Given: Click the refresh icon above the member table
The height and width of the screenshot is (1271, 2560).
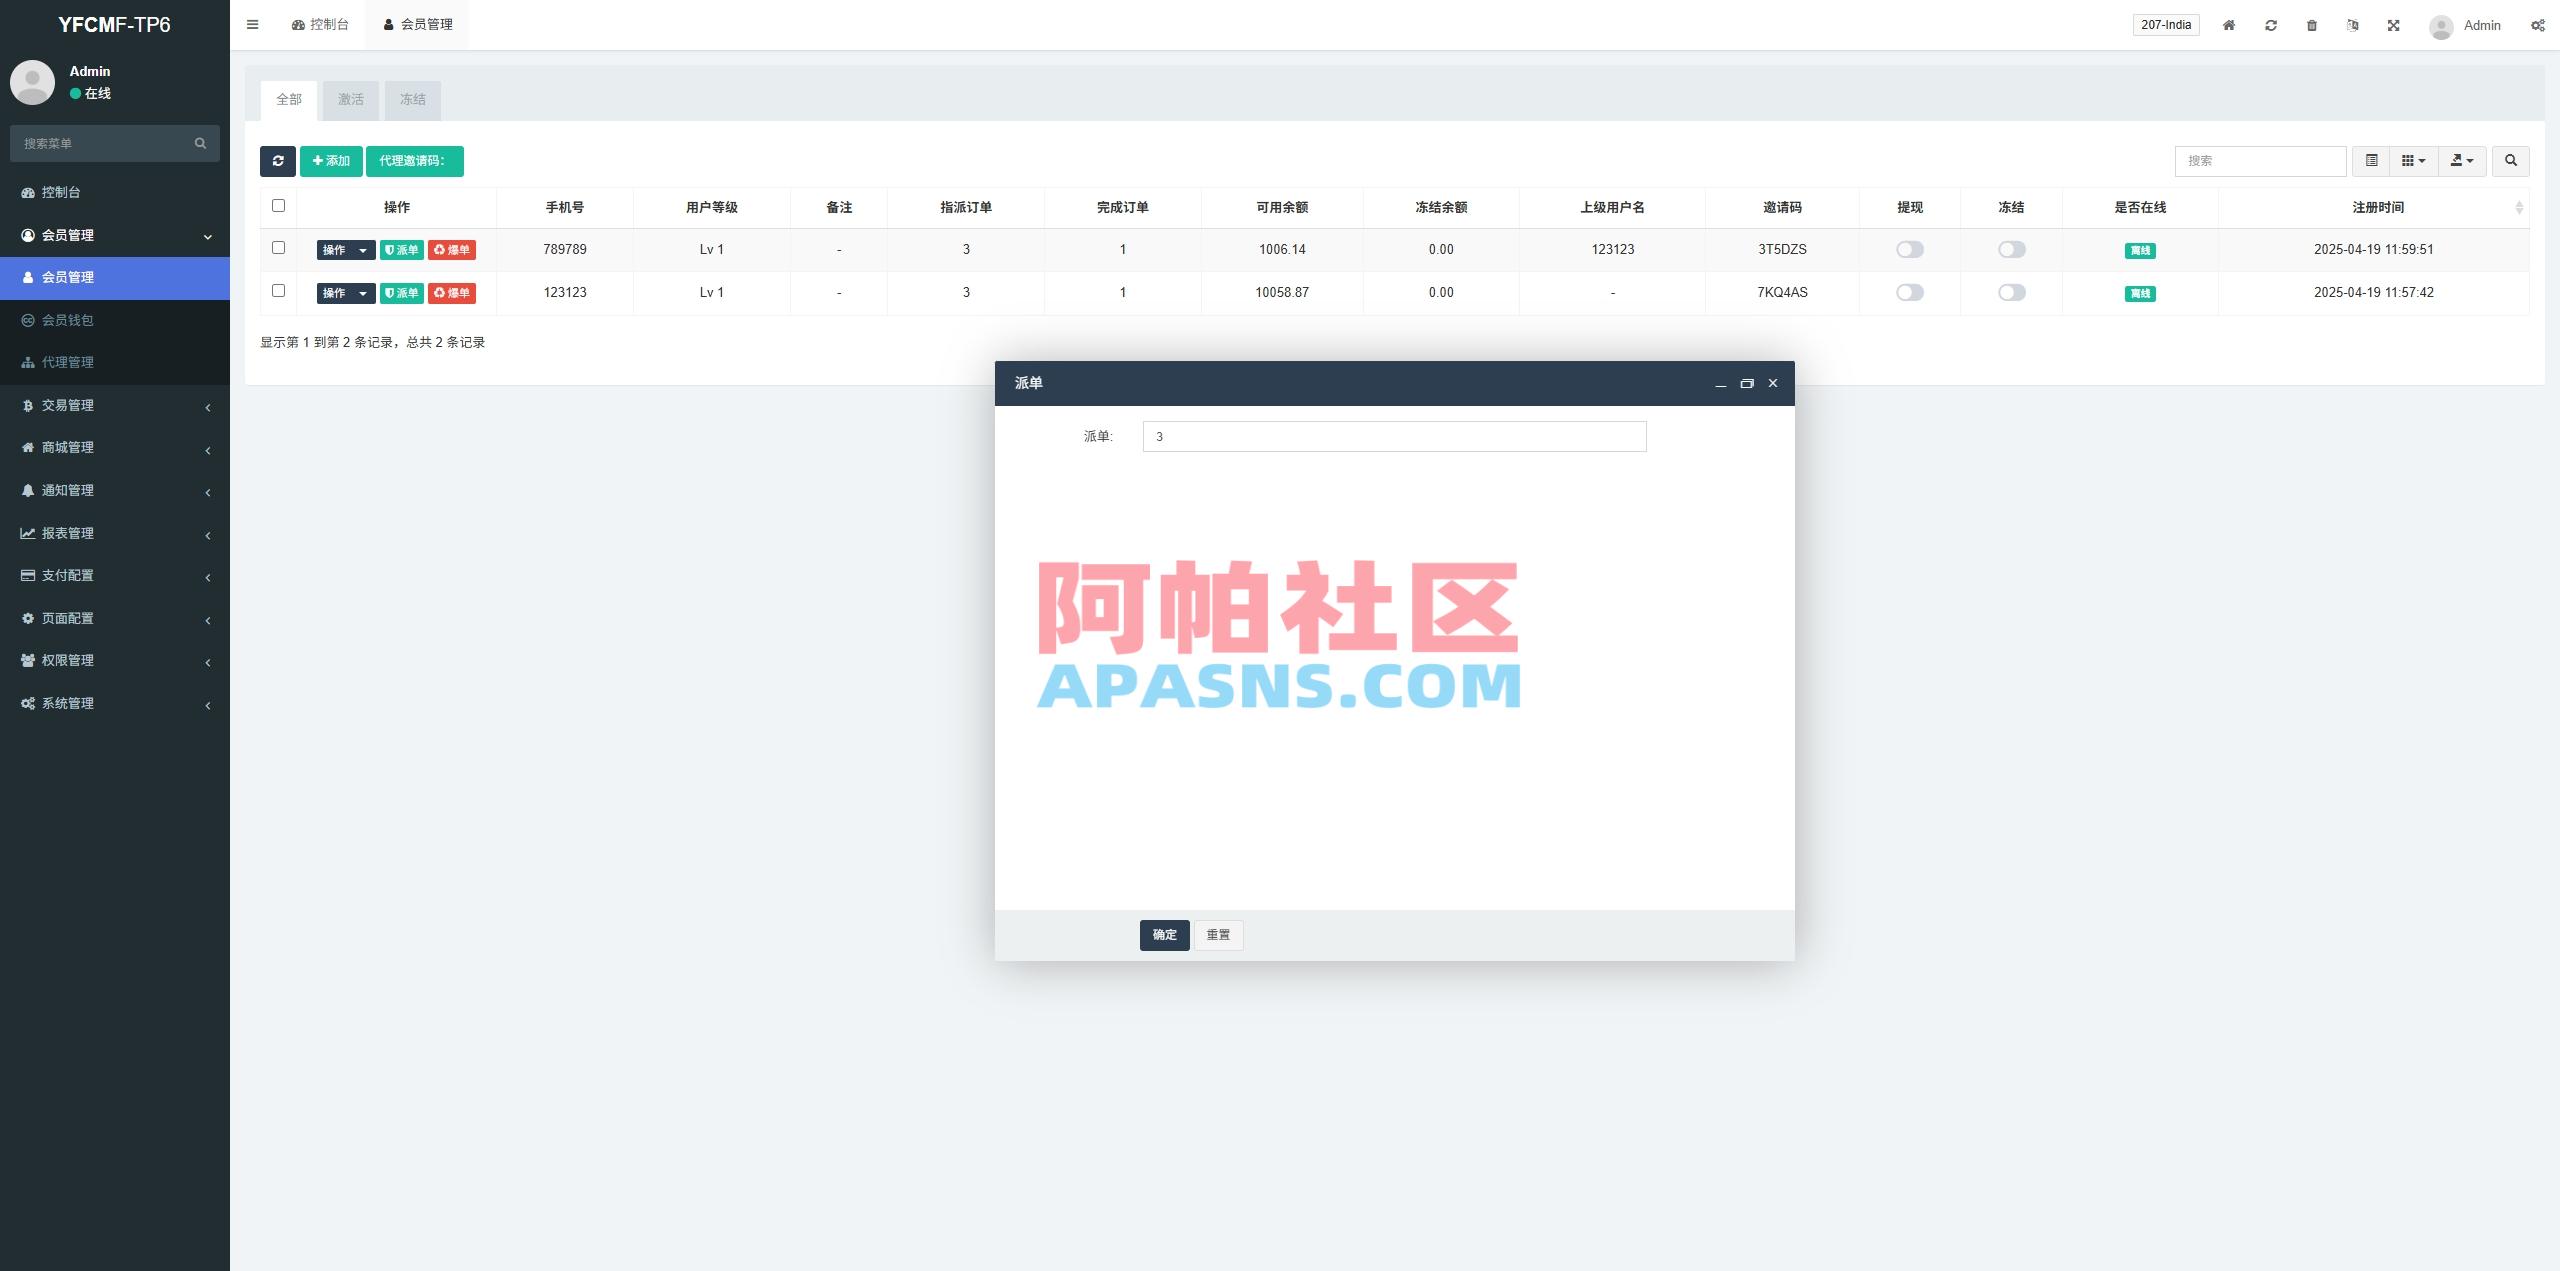Looking at the screenshot, I should pyautogui.click(x=278, y=161).
